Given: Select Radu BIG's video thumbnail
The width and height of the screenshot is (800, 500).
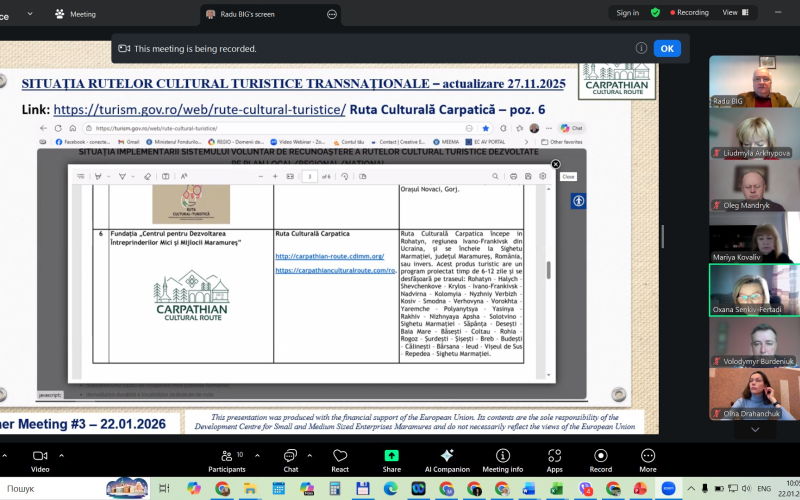Looking at the screenshot, I should (x=754, y=82).
